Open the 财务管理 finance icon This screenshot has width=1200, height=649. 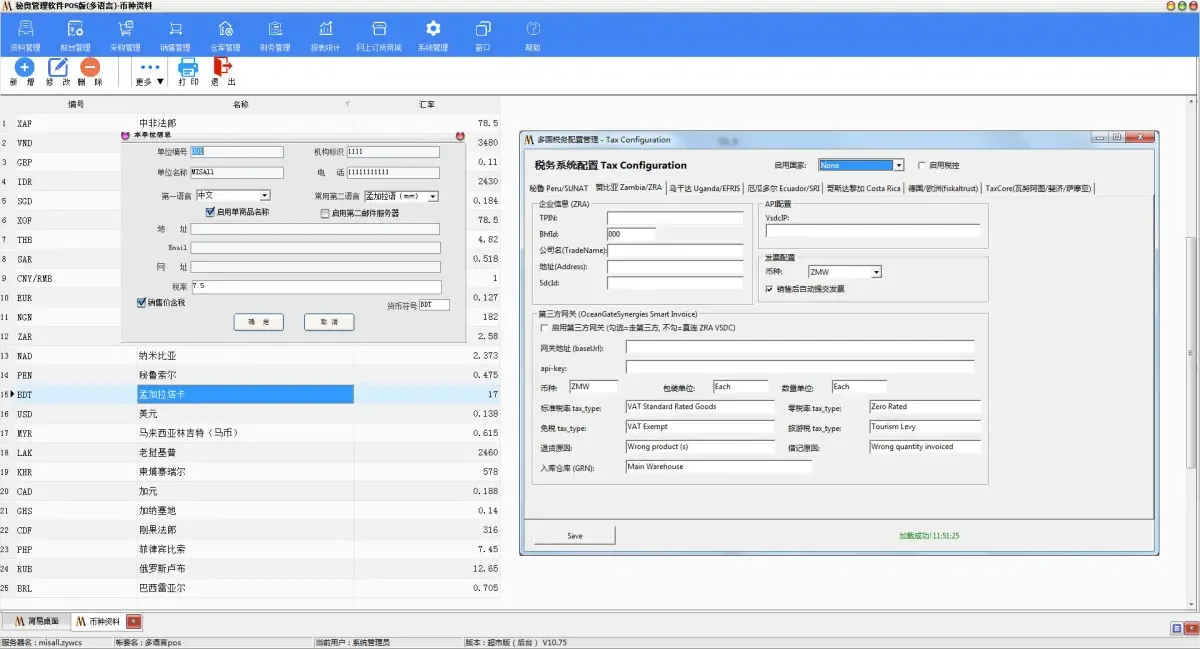275,35
